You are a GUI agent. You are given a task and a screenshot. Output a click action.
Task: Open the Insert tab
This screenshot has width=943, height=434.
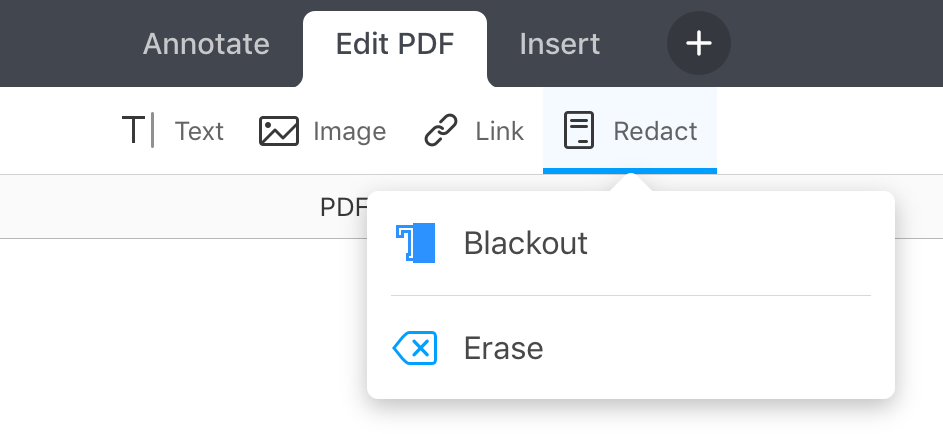[560, 44]
